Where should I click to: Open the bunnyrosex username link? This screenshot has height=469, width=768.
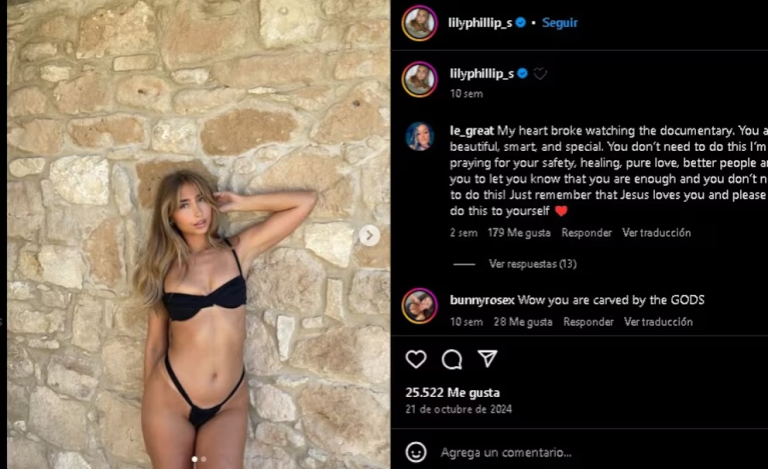tap(482, 300)
